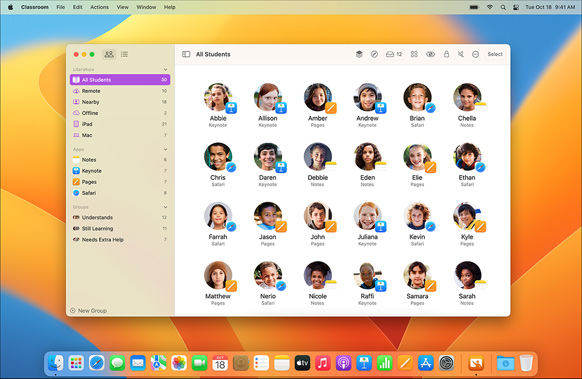The image size is (582, 379).
Task: Click the Navigate compass icon in toolbar
Action: pos(374,54)
